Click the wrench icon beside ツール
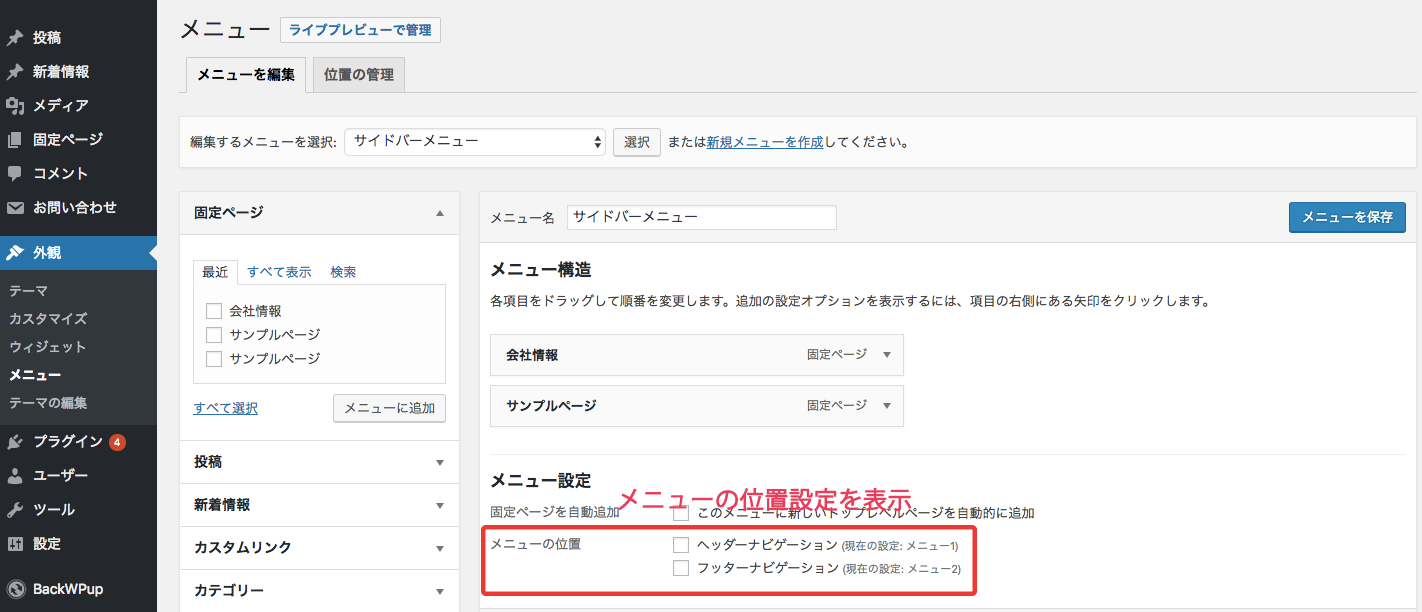 click(15, 510)
